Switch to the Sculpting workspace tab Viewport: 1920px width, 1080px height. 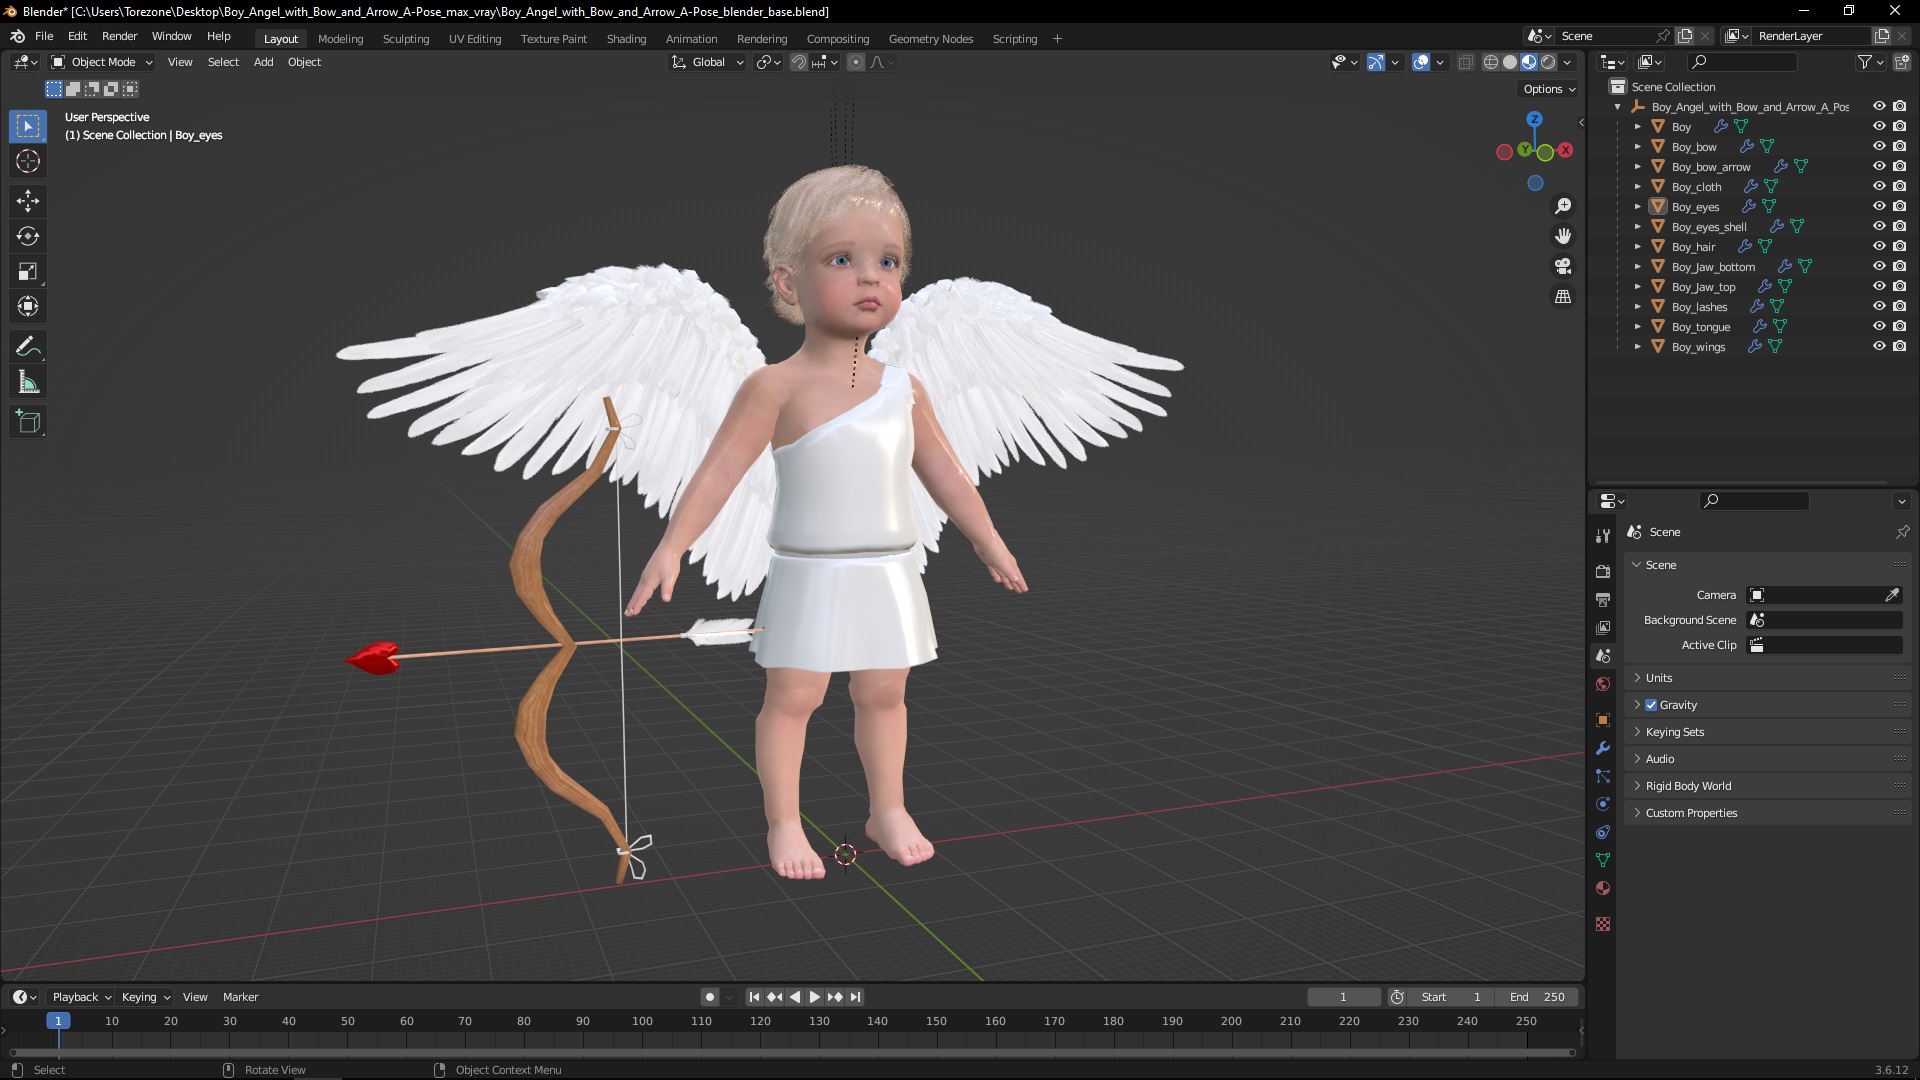click(406, 39)
